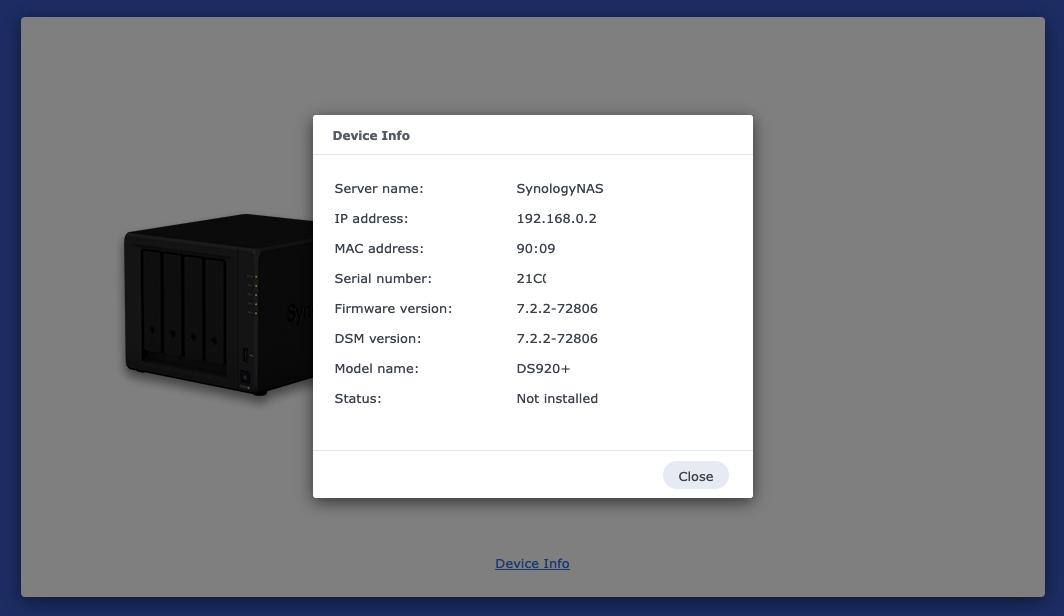
Task: Select the serial number value starting with 21C
Action: tap(531, 278)
